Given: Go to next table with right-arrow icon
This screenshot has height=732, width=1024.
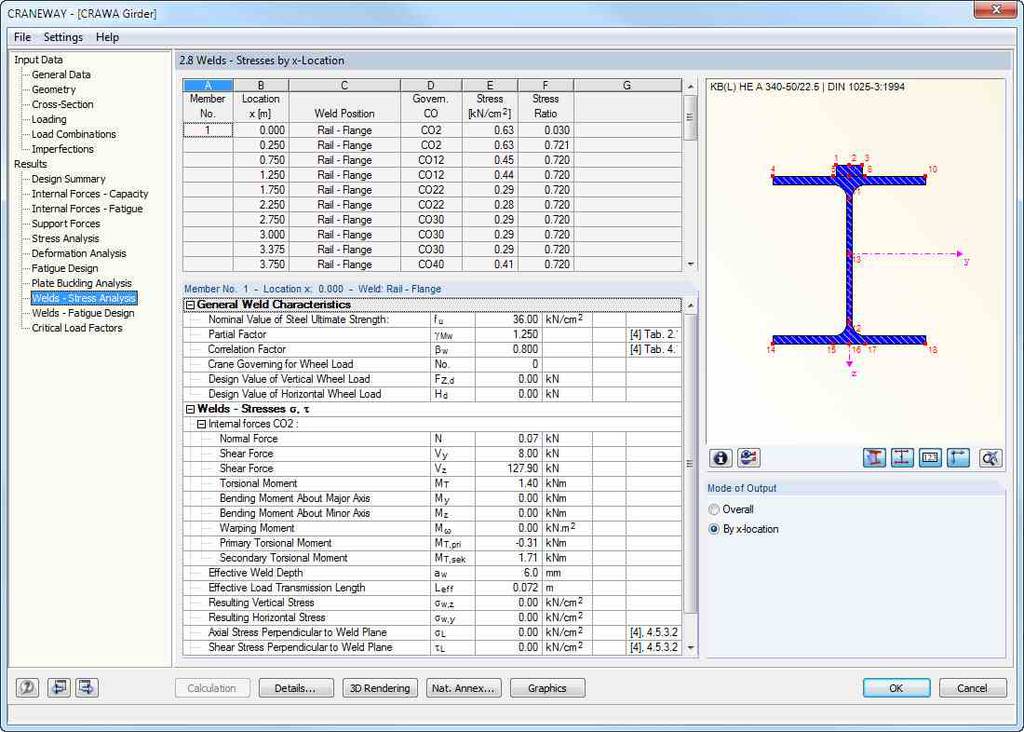Looking at the screenshot, I should click(x=87, y=688).
